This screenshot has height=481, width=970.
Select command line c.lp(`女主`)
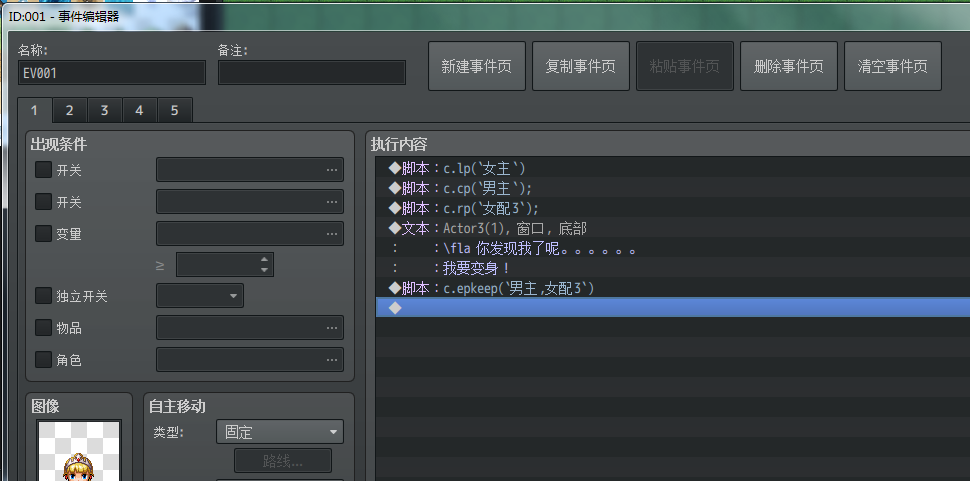point(672,168)
